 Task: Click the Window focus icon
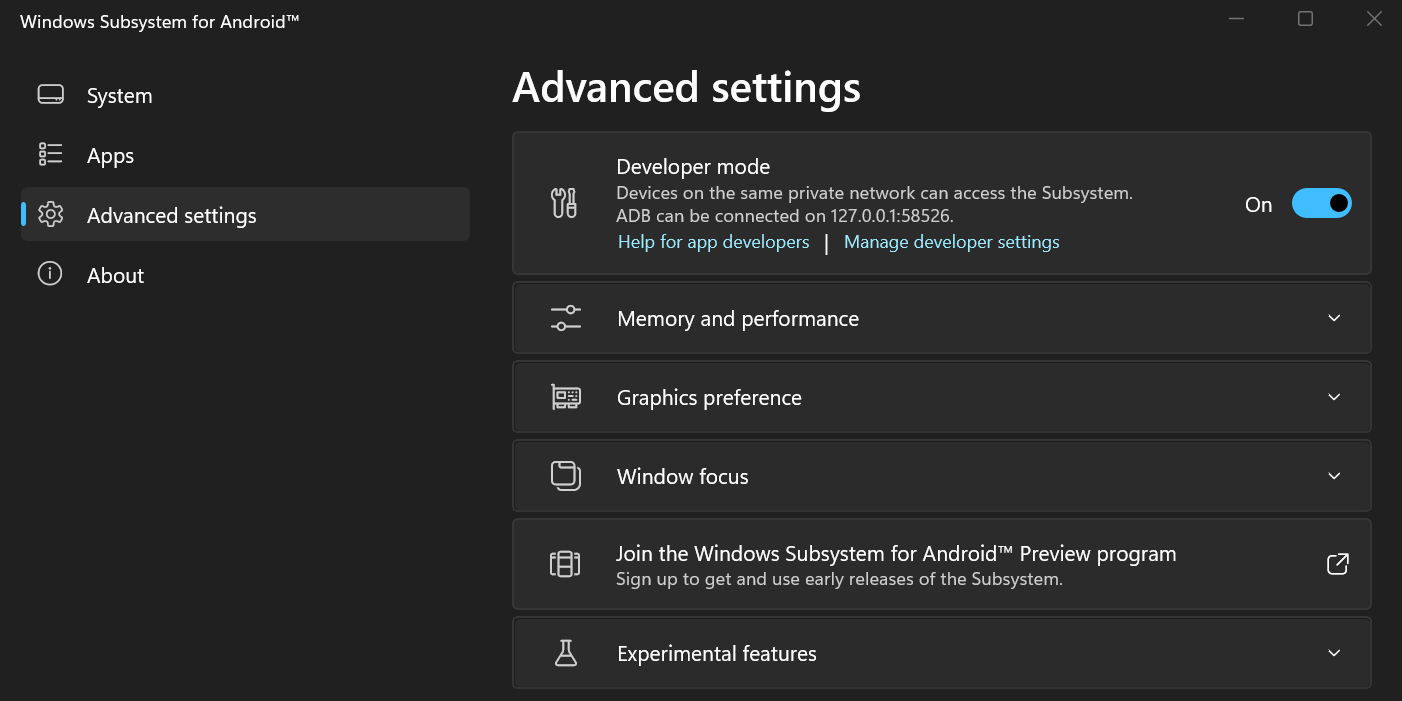pos(565,475)
